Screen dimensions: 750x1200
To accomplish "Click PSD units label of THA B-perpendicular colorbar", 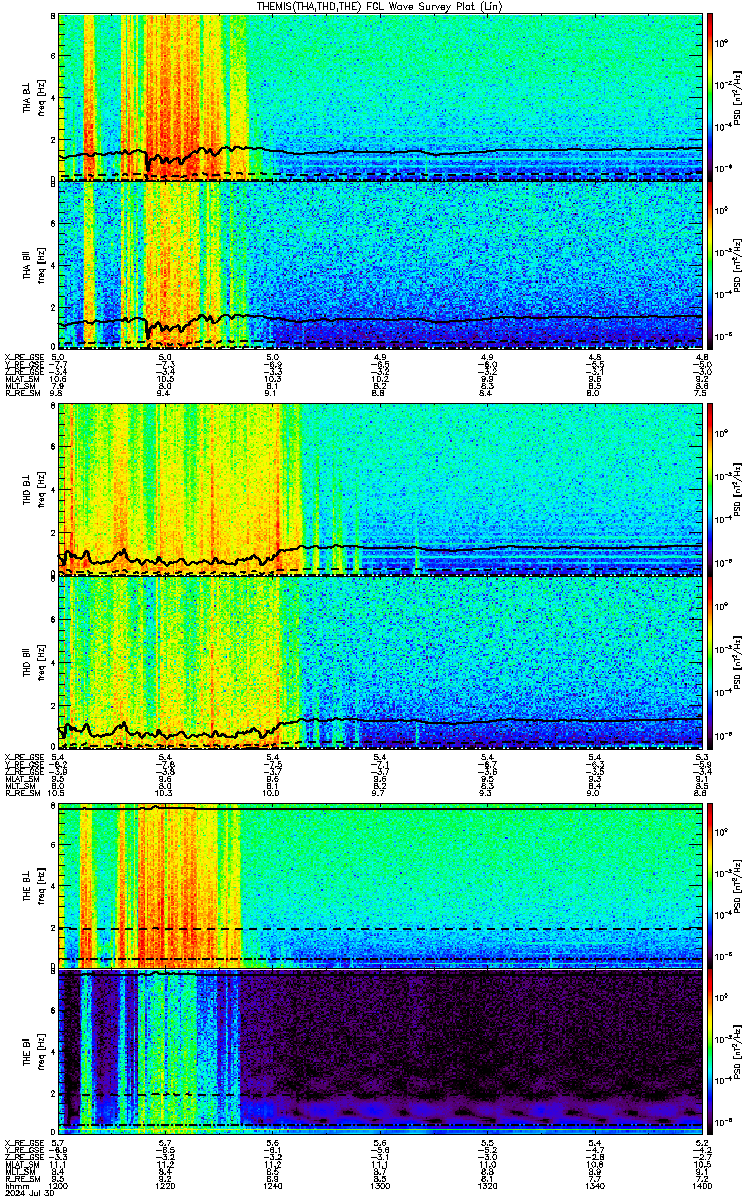I will tap(738, 96).
